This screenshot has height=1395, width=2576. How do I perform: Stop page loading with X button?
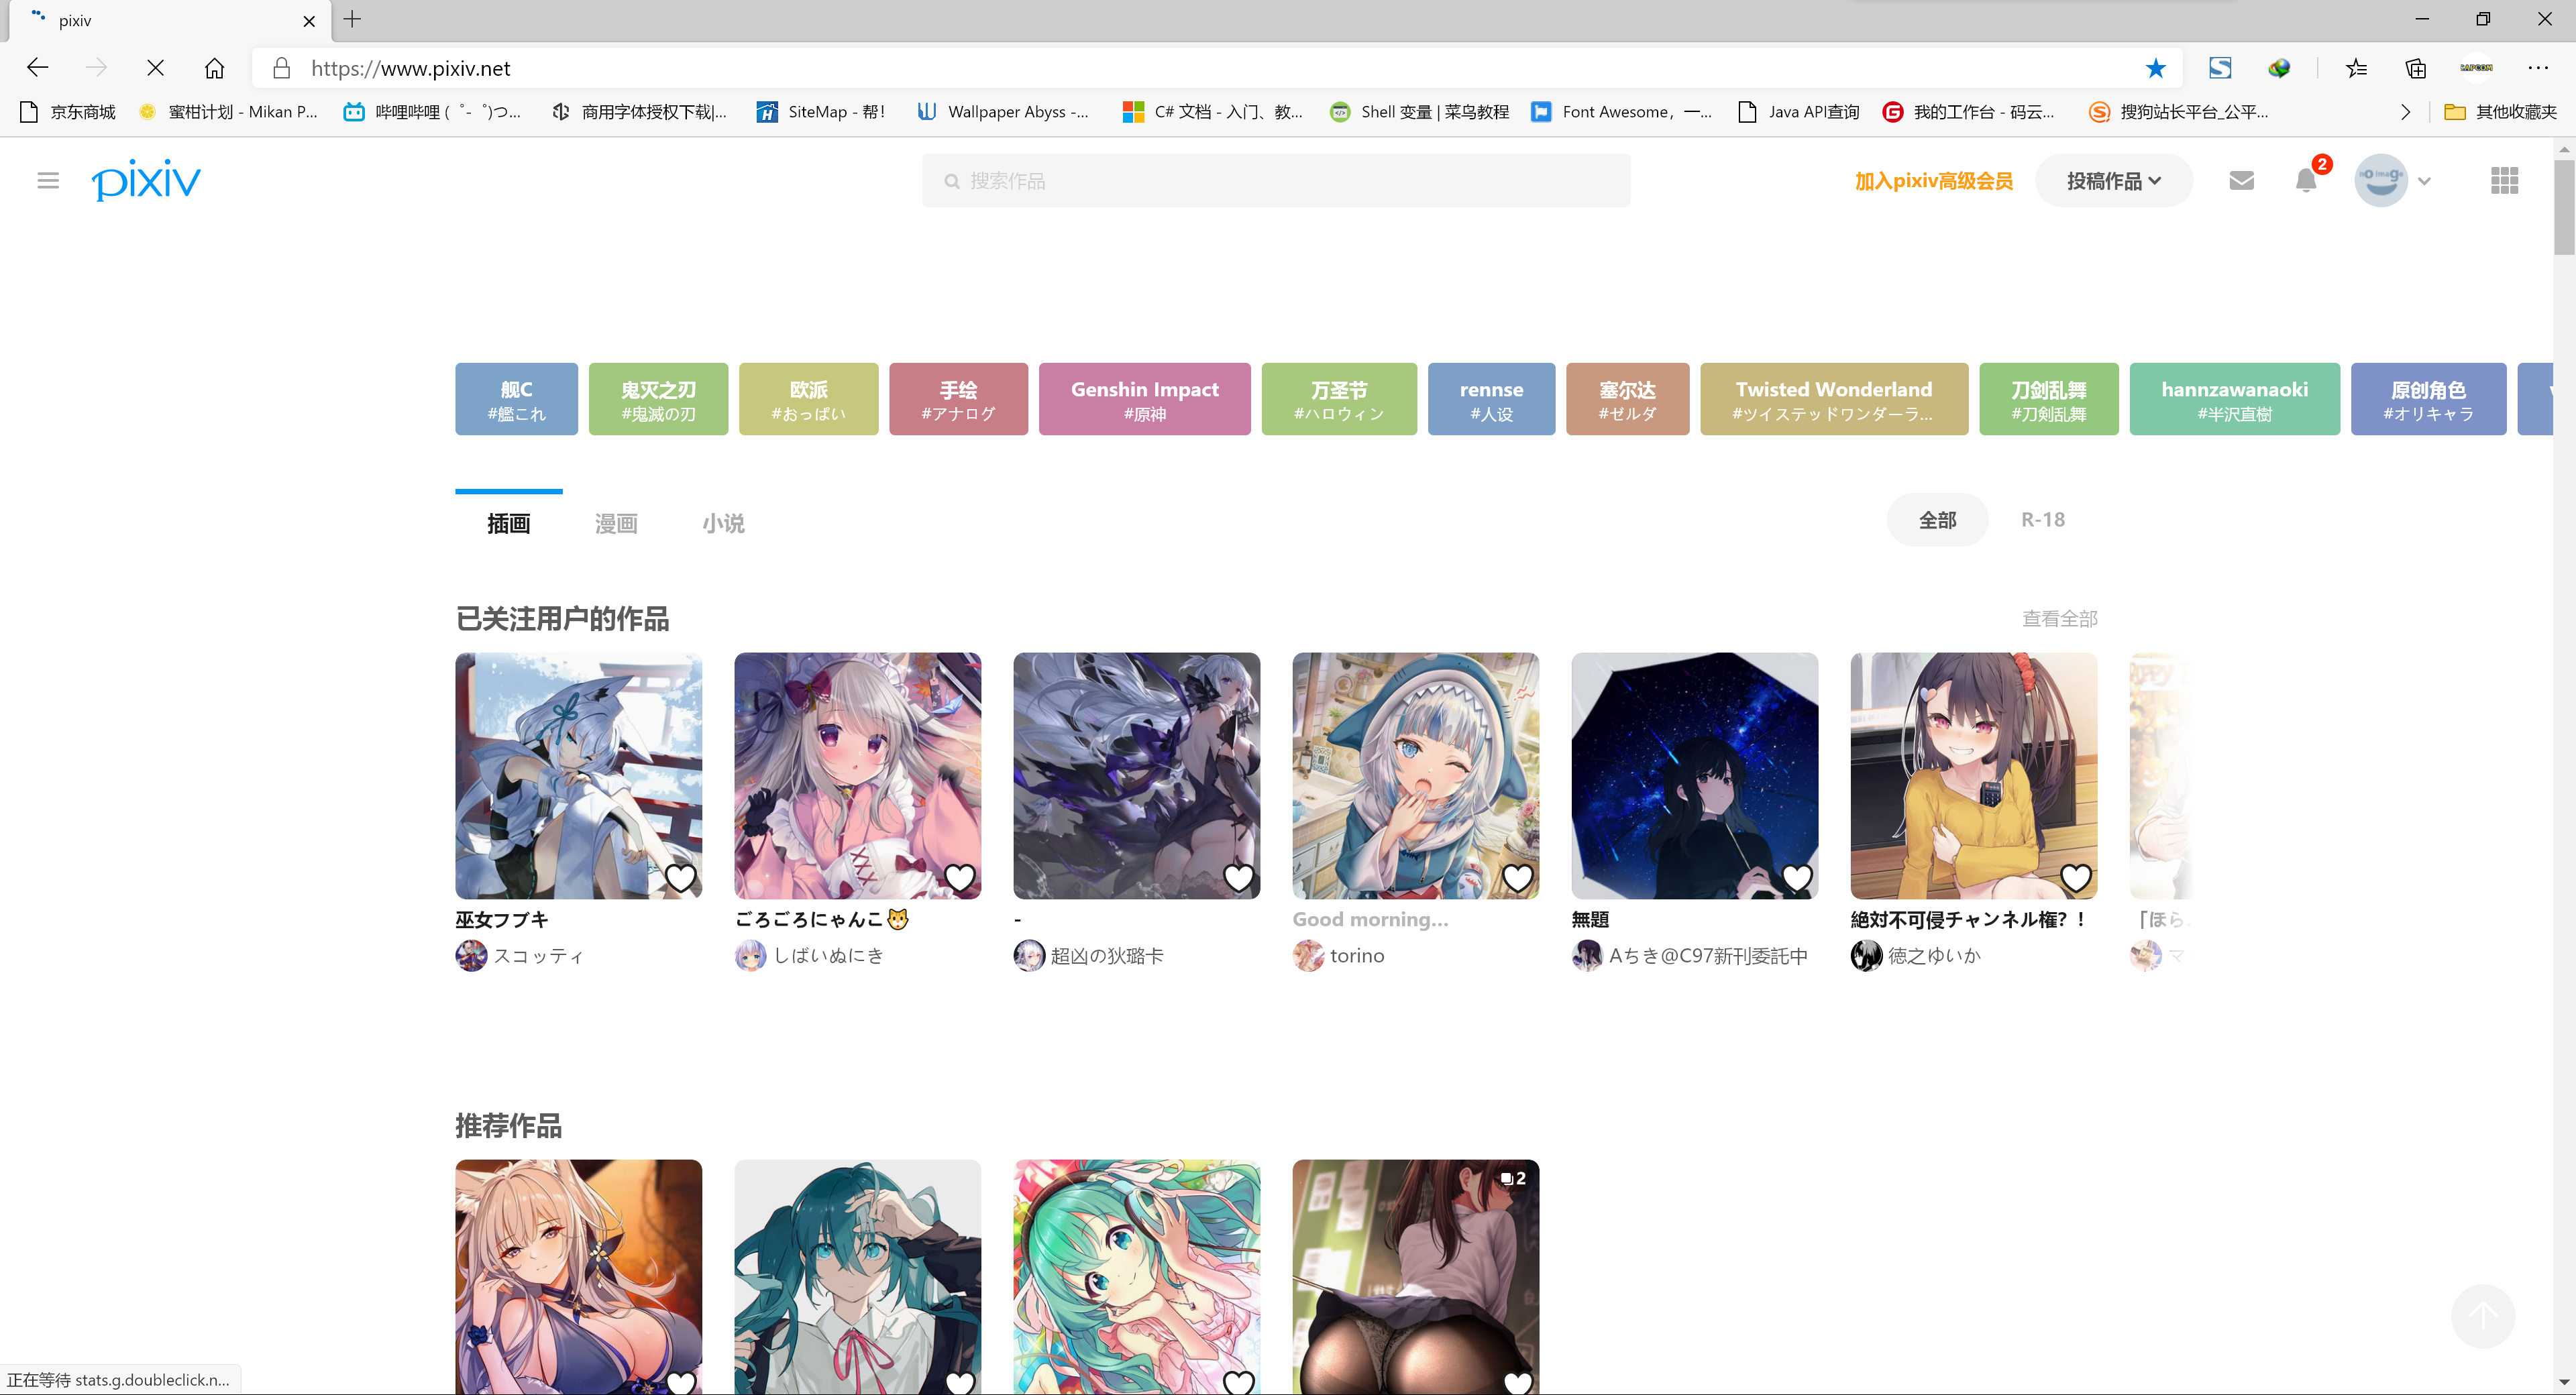(x=155, y=68)
